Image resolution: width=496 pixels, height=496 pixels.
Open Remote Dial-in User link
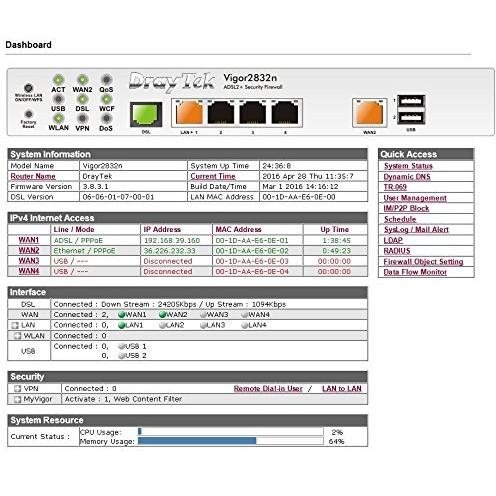point(268,389)
